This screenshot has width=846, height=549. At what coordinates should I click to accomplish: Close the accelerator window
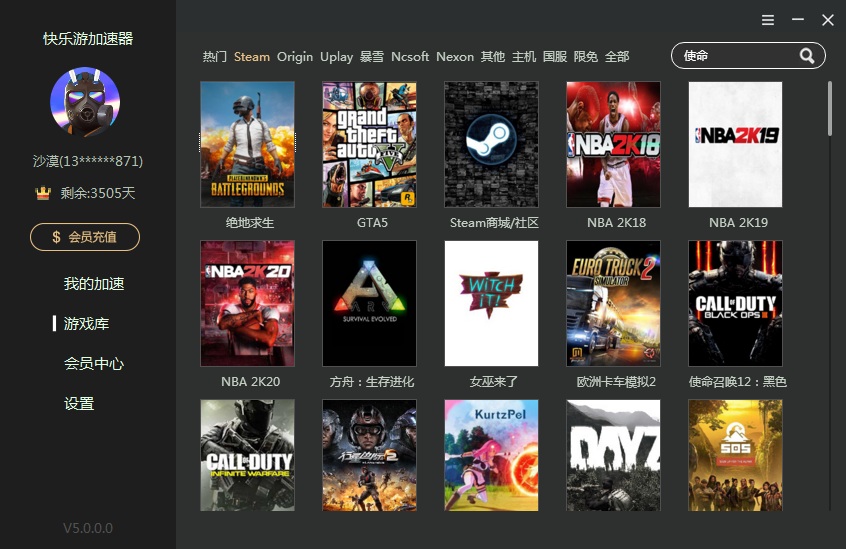828,20
